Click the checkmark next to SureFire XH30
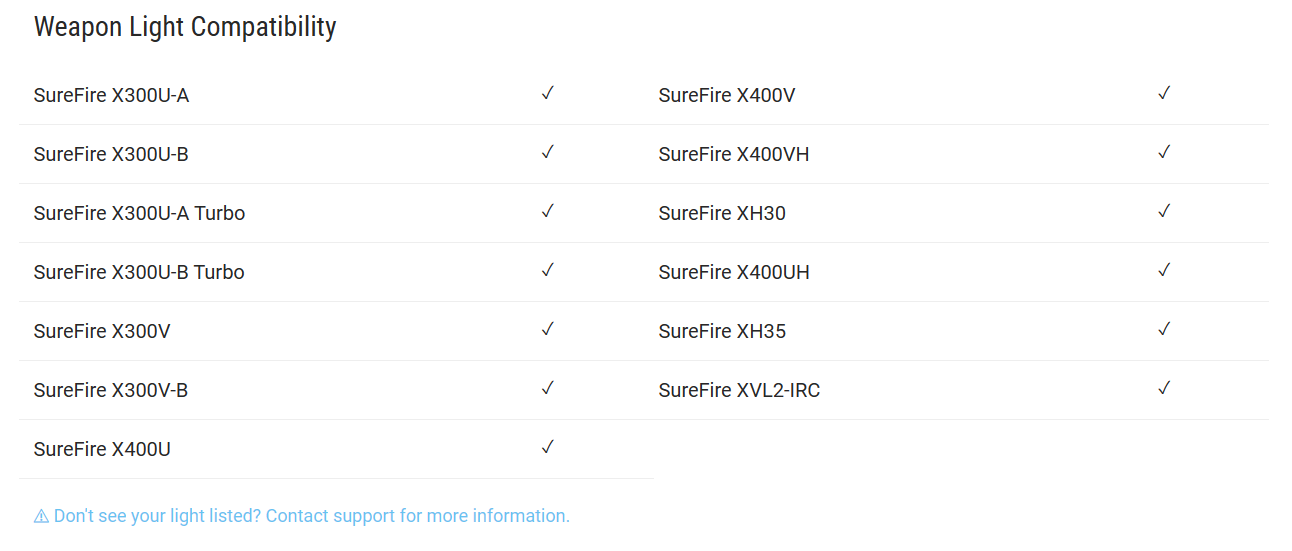 click(x=1164, y=212)
